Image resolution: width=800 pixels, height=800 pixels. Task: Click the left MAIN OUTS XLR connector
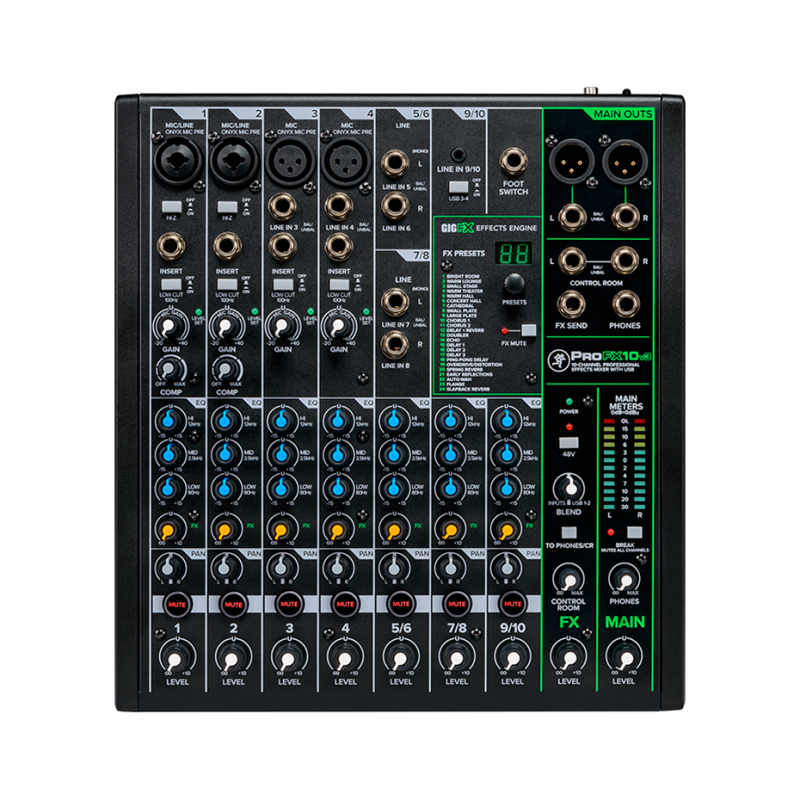click(571, 162)
